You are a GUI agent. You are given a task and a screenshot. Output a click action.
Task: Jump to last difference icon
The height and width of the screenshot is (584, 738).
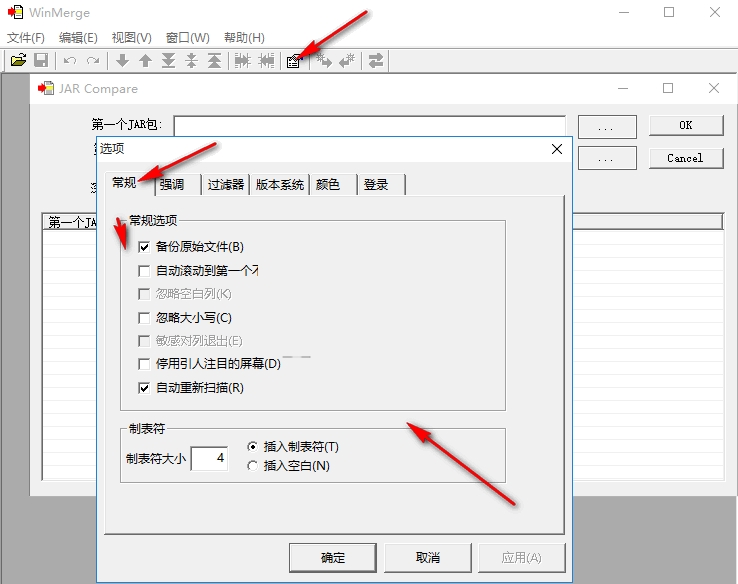(x=168, y=61)
